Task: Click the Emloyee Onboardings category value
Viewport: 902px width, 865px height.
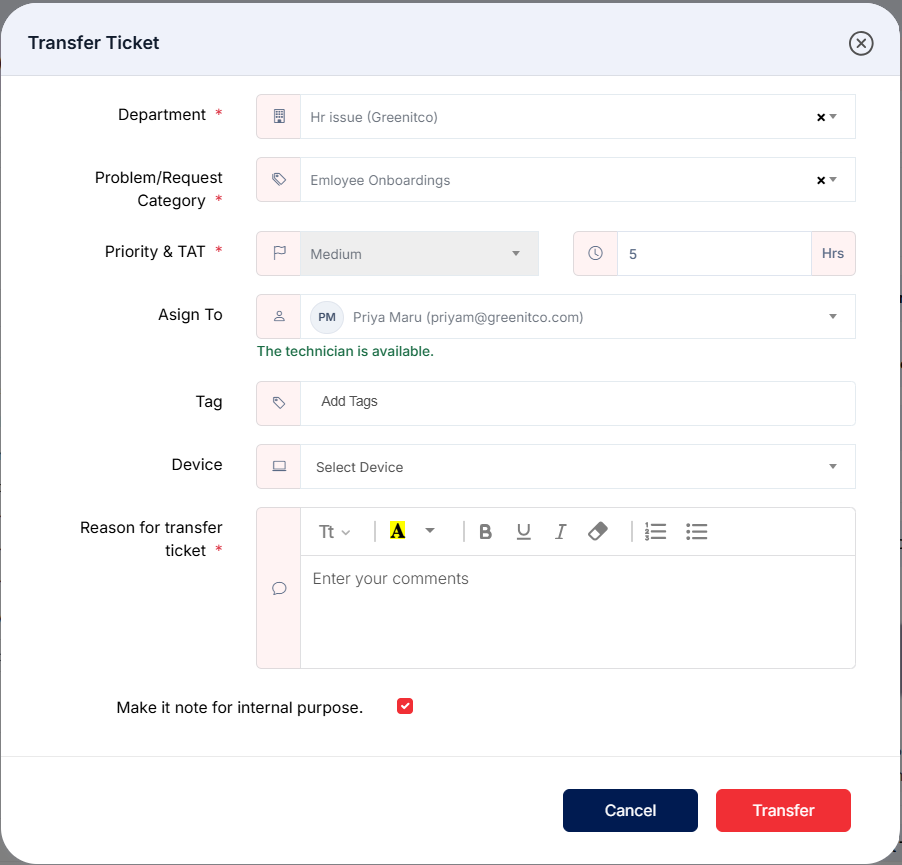Action: click(x=380, y=181)
